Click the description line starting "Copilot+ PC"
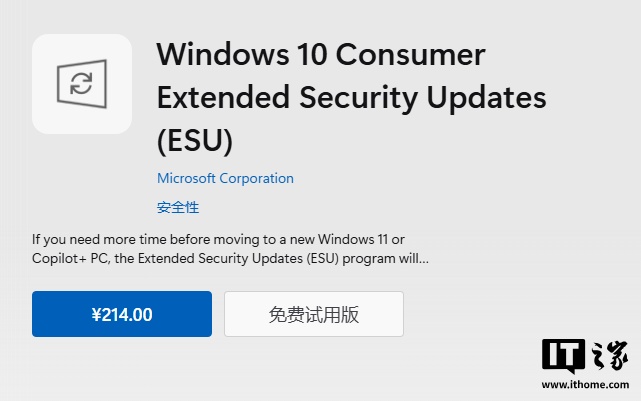The image size is (641, 401). (230, 258)
